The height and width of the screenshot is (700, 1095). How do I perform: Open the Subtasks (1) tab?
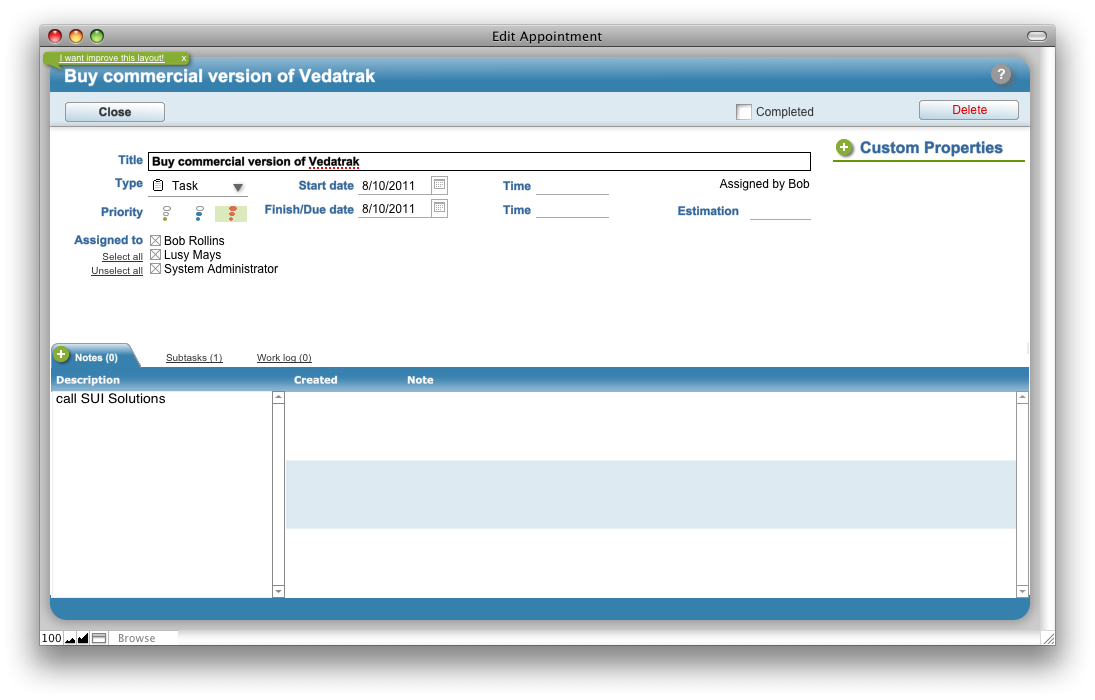click(x=194, y=358)
